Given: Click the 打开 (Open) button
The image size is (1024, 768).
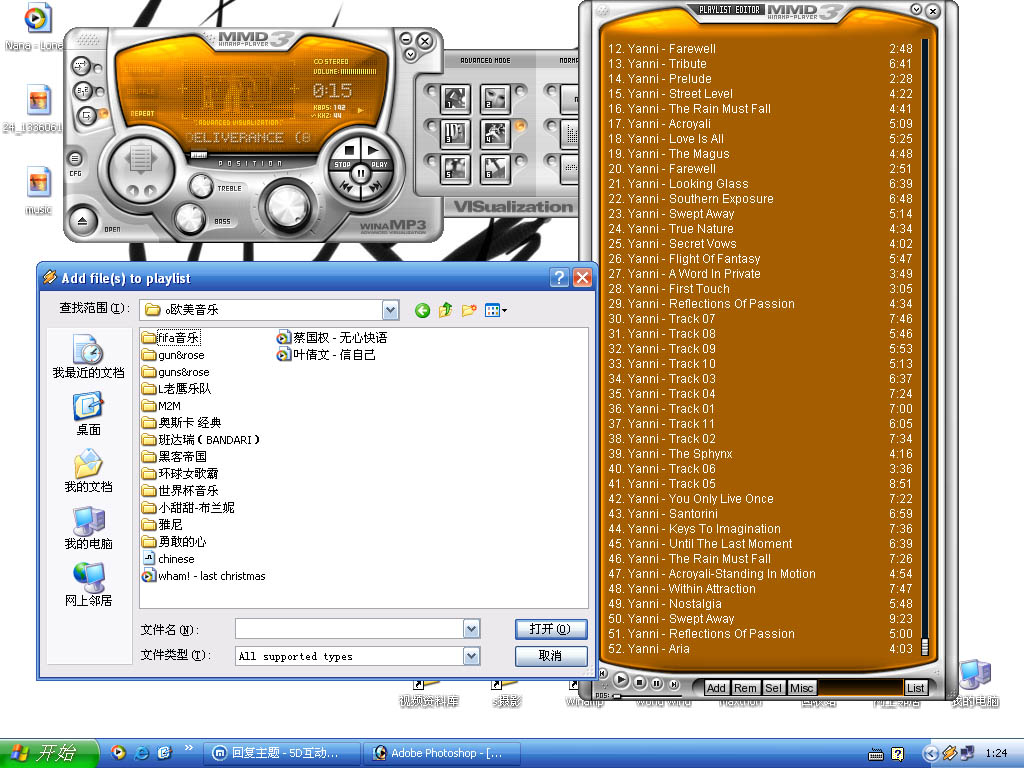Looking at the screenshot, I should pos(551,629).
